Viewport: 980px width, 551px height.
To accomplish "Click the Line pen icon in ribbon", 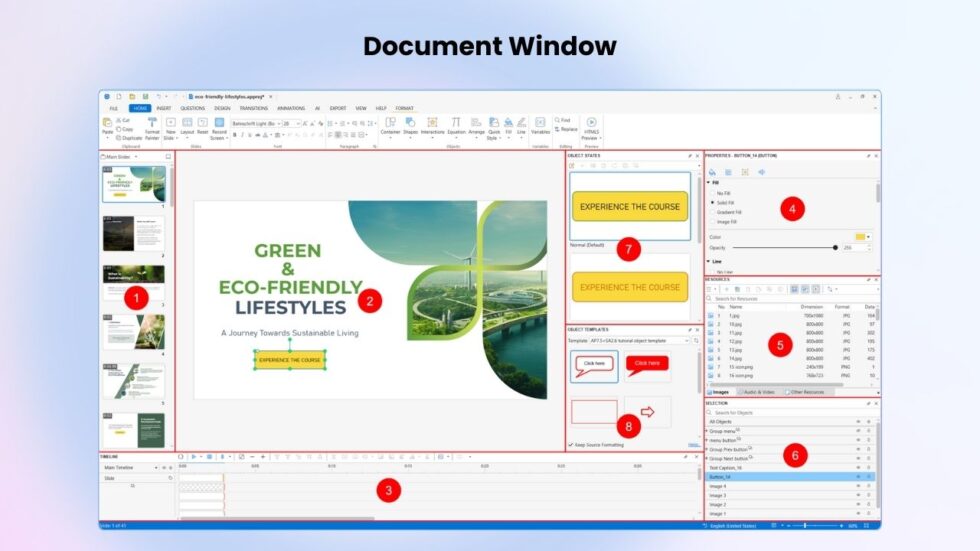I will [x=521, y=122].
